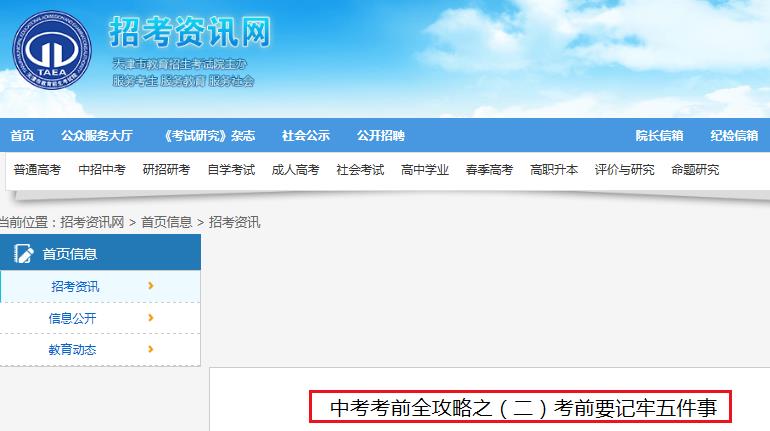Click the 服务考生 服务教育 服务社会 slogan
The image size is (770, 431).
click(183, 81)
